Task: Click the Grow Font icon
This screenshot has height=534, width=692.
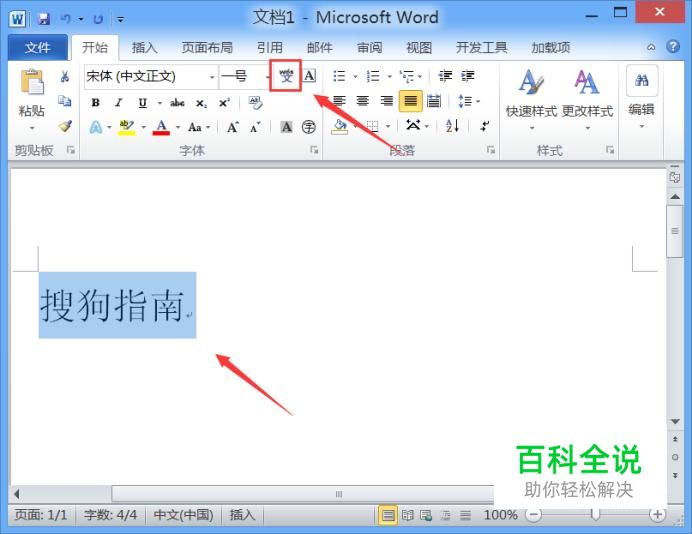Action: pyautogui.click(x=233, y=128)
